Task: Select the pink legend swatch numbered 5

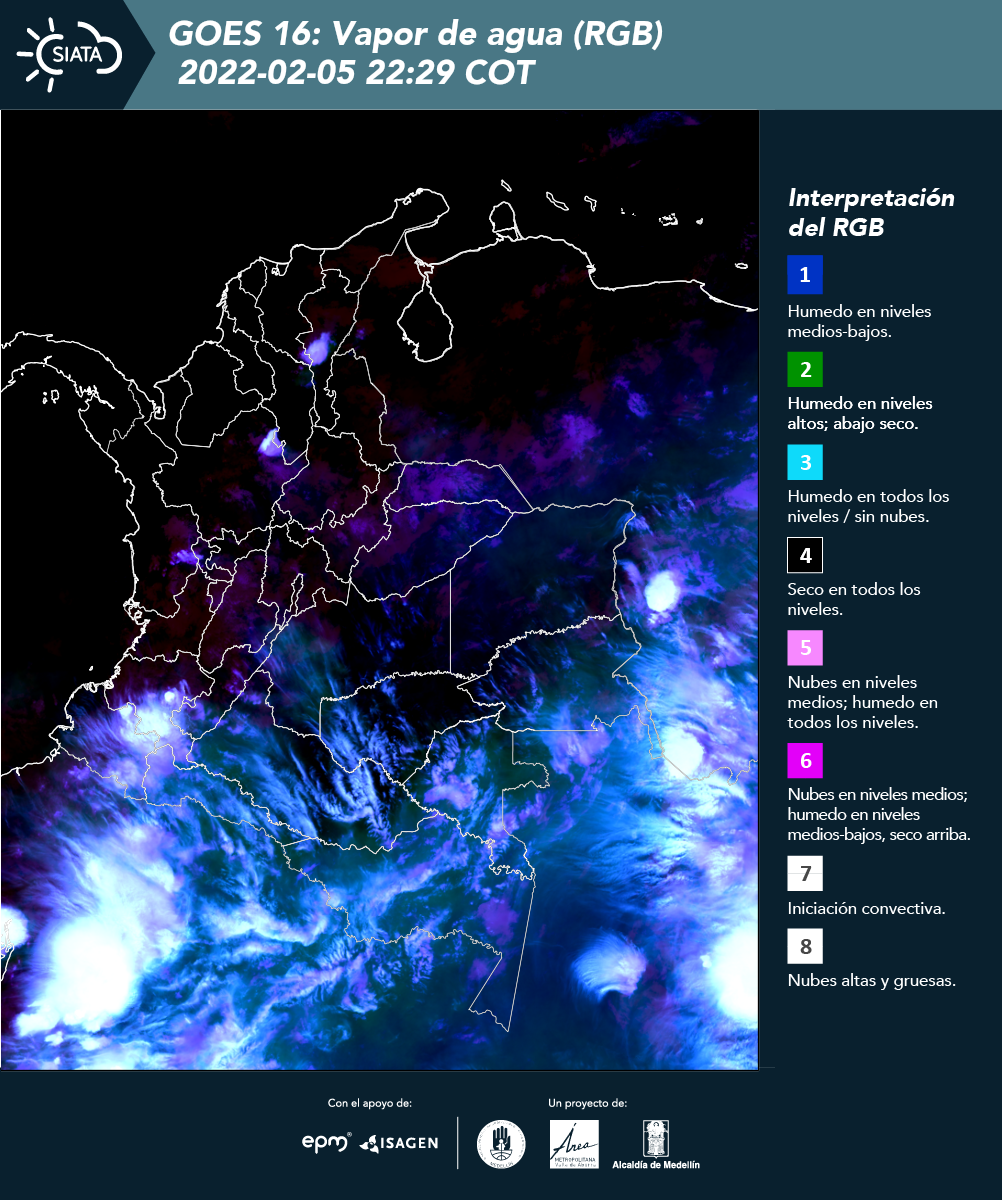Action: click(x=804, y=647)
